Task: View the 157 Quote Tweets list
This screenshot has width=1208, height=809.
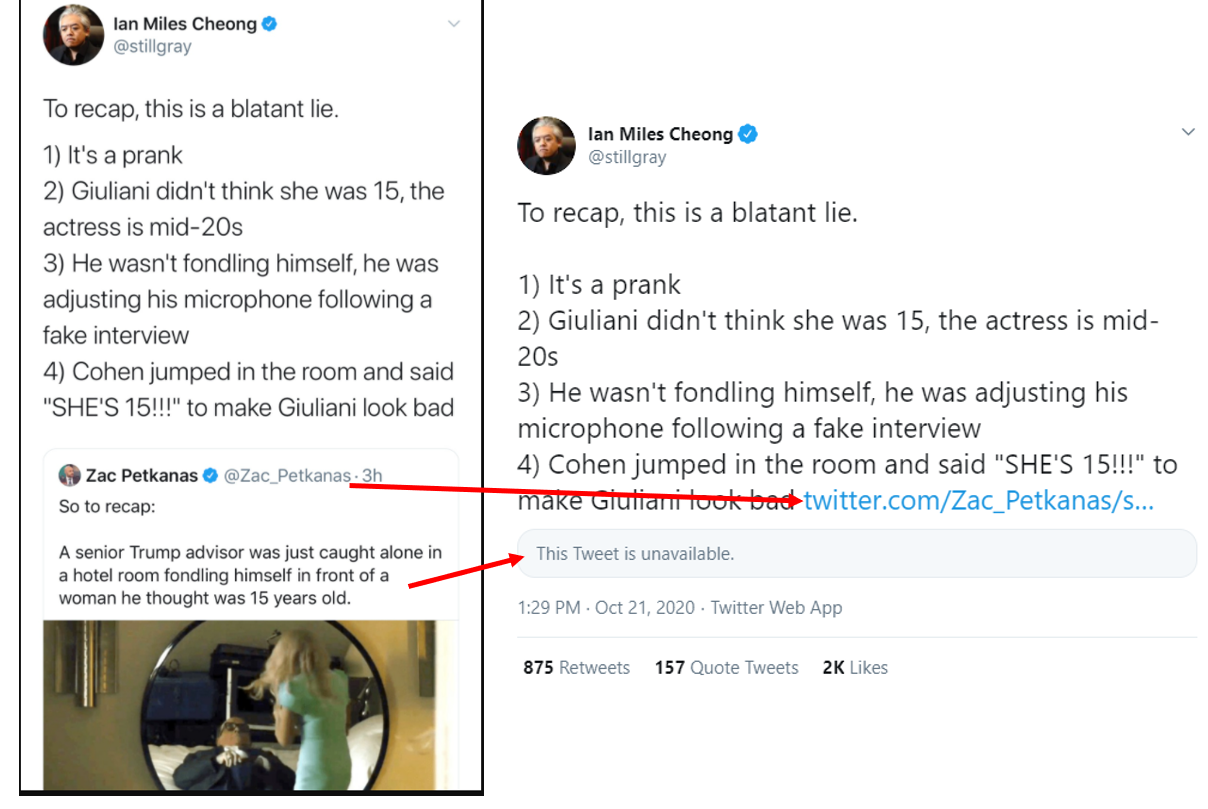Action: coord(726,668)
